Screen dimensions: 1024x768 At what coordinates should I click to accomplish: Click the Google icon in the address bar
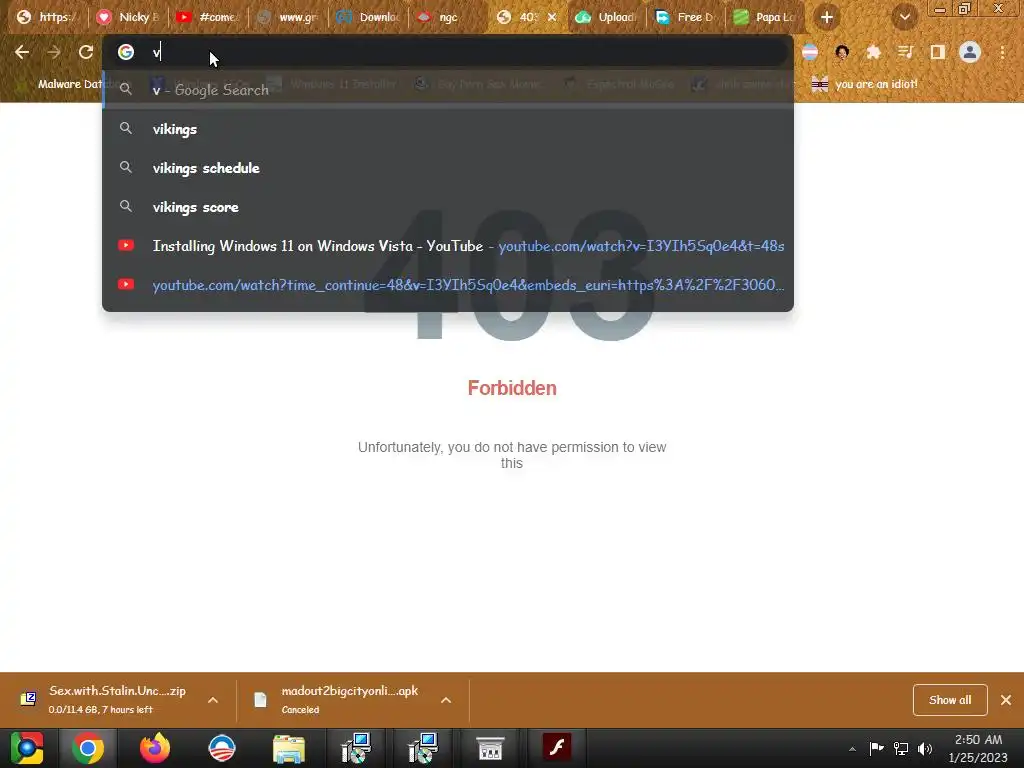(126, 52)
